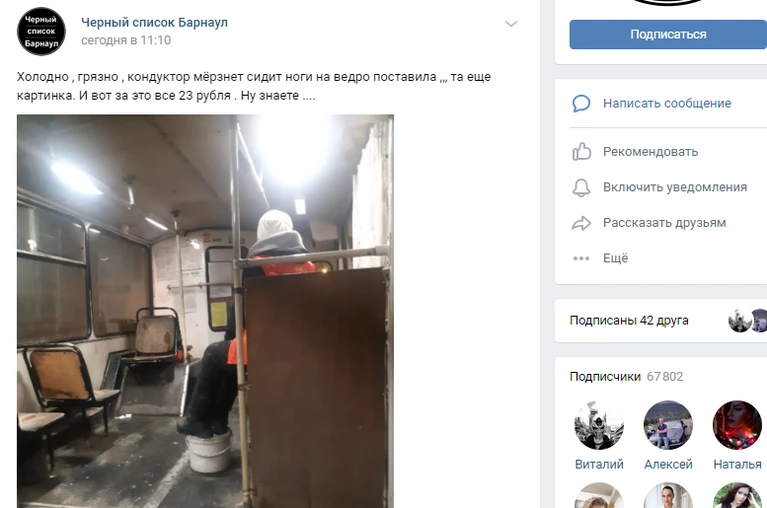Screen dimensions: 767x508
Task: Choose Рассказать друзьям option
Action: point(664,223)
